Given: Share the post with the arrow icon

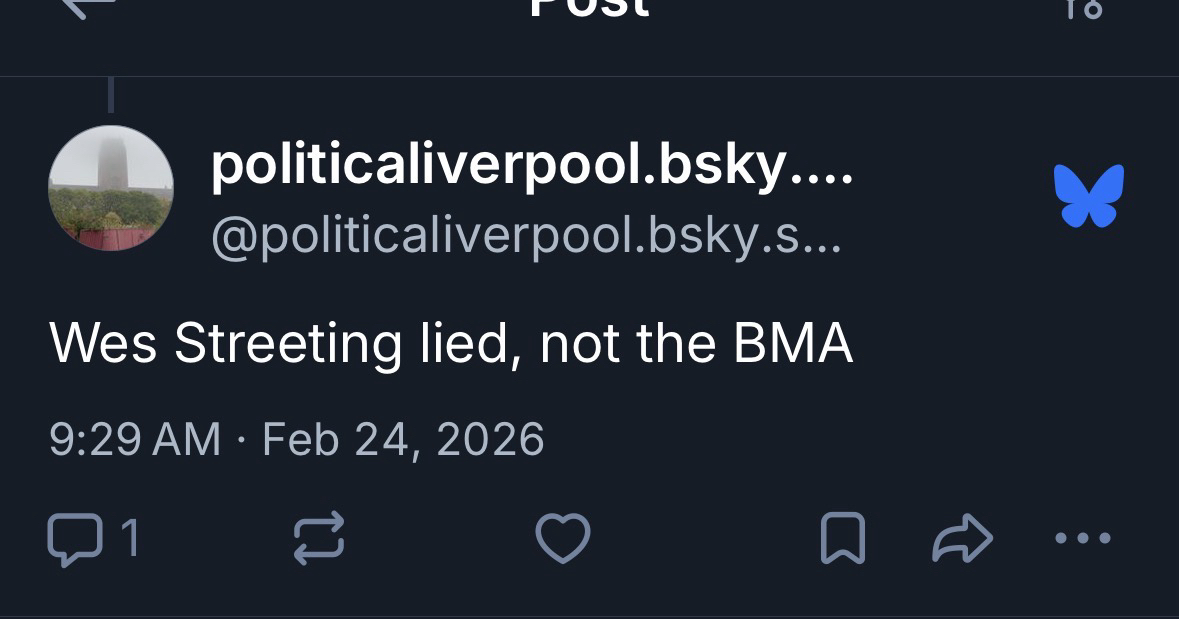Looking at the screenshot, I should pyautogui.click(x=962, y=539).
